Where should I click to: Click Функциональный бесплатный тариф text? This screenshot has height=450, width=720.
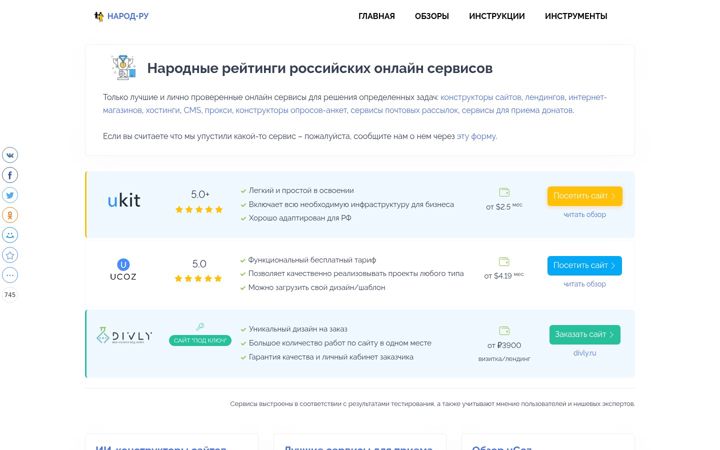pyautogui.click(x=312, y=260)
